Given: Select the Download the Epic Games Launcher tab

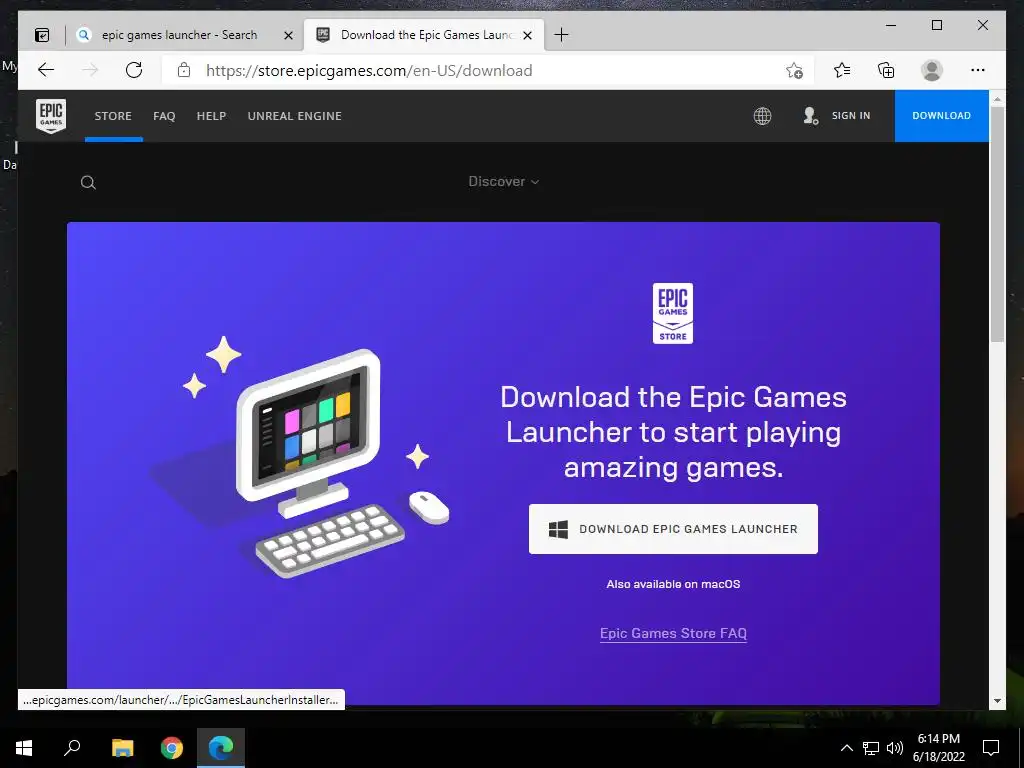Looking at the screenshot, I should click(424, 35).
